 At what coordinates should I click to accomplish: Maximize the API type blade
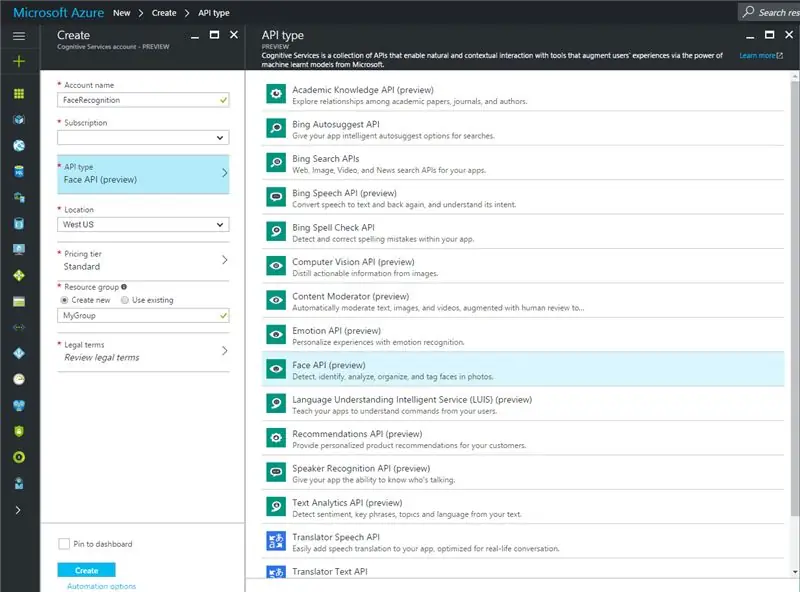769,35
